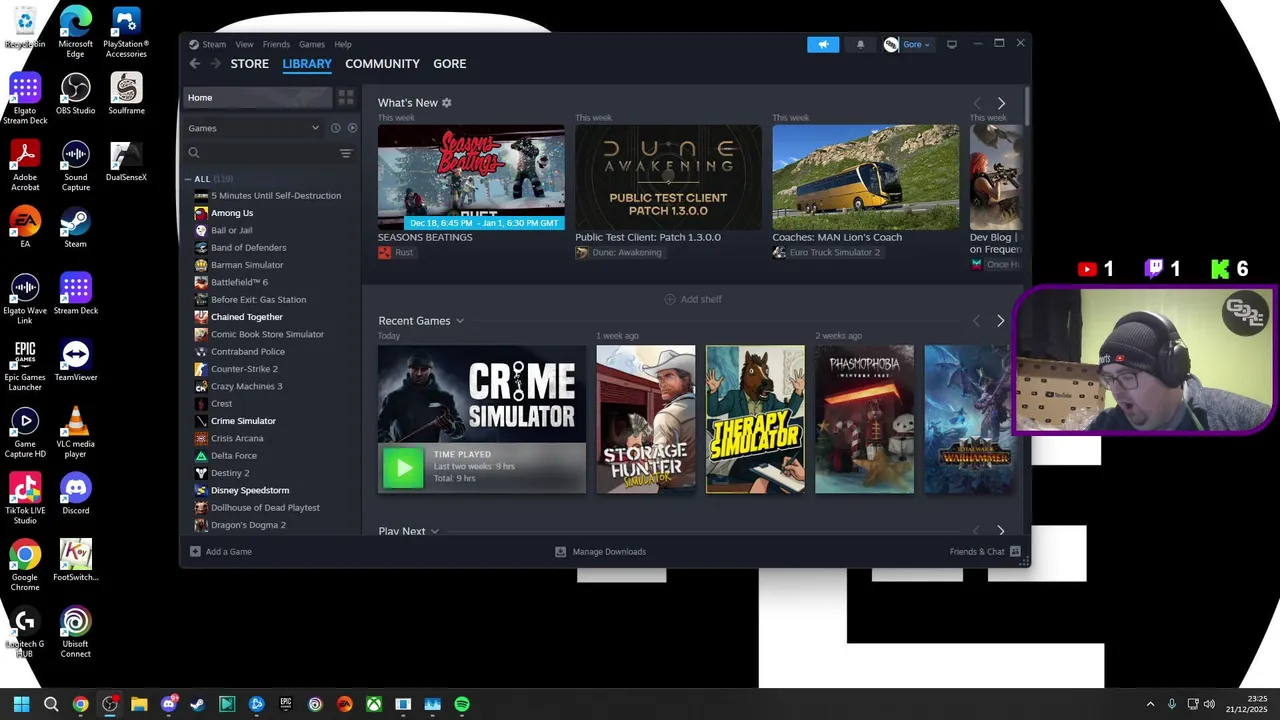
Task: Open the Dune Awakening patch news card
Action: click(x=668, y=178)
